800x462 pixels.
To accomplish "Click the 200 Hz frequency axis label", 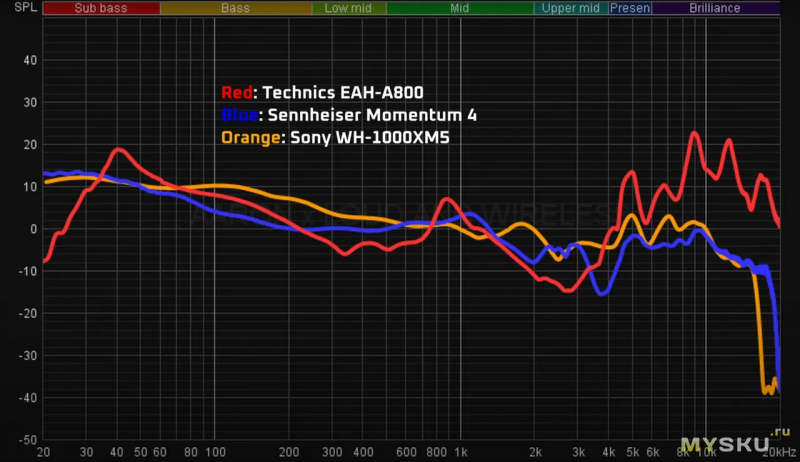I will click(x=289, y=452).
